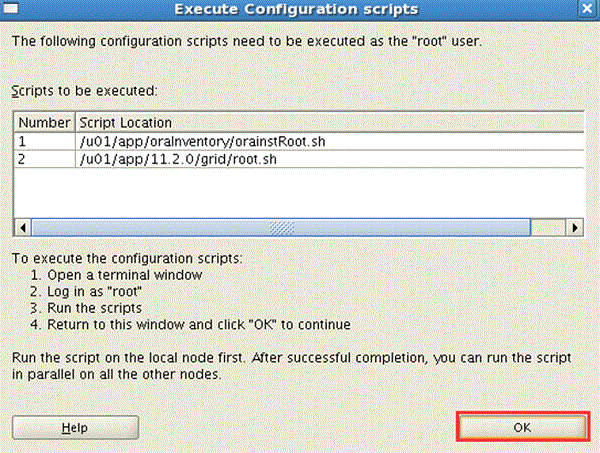Open Help for this dialog
The height and width of the screenshot is (453, 600).
(75, 427)
